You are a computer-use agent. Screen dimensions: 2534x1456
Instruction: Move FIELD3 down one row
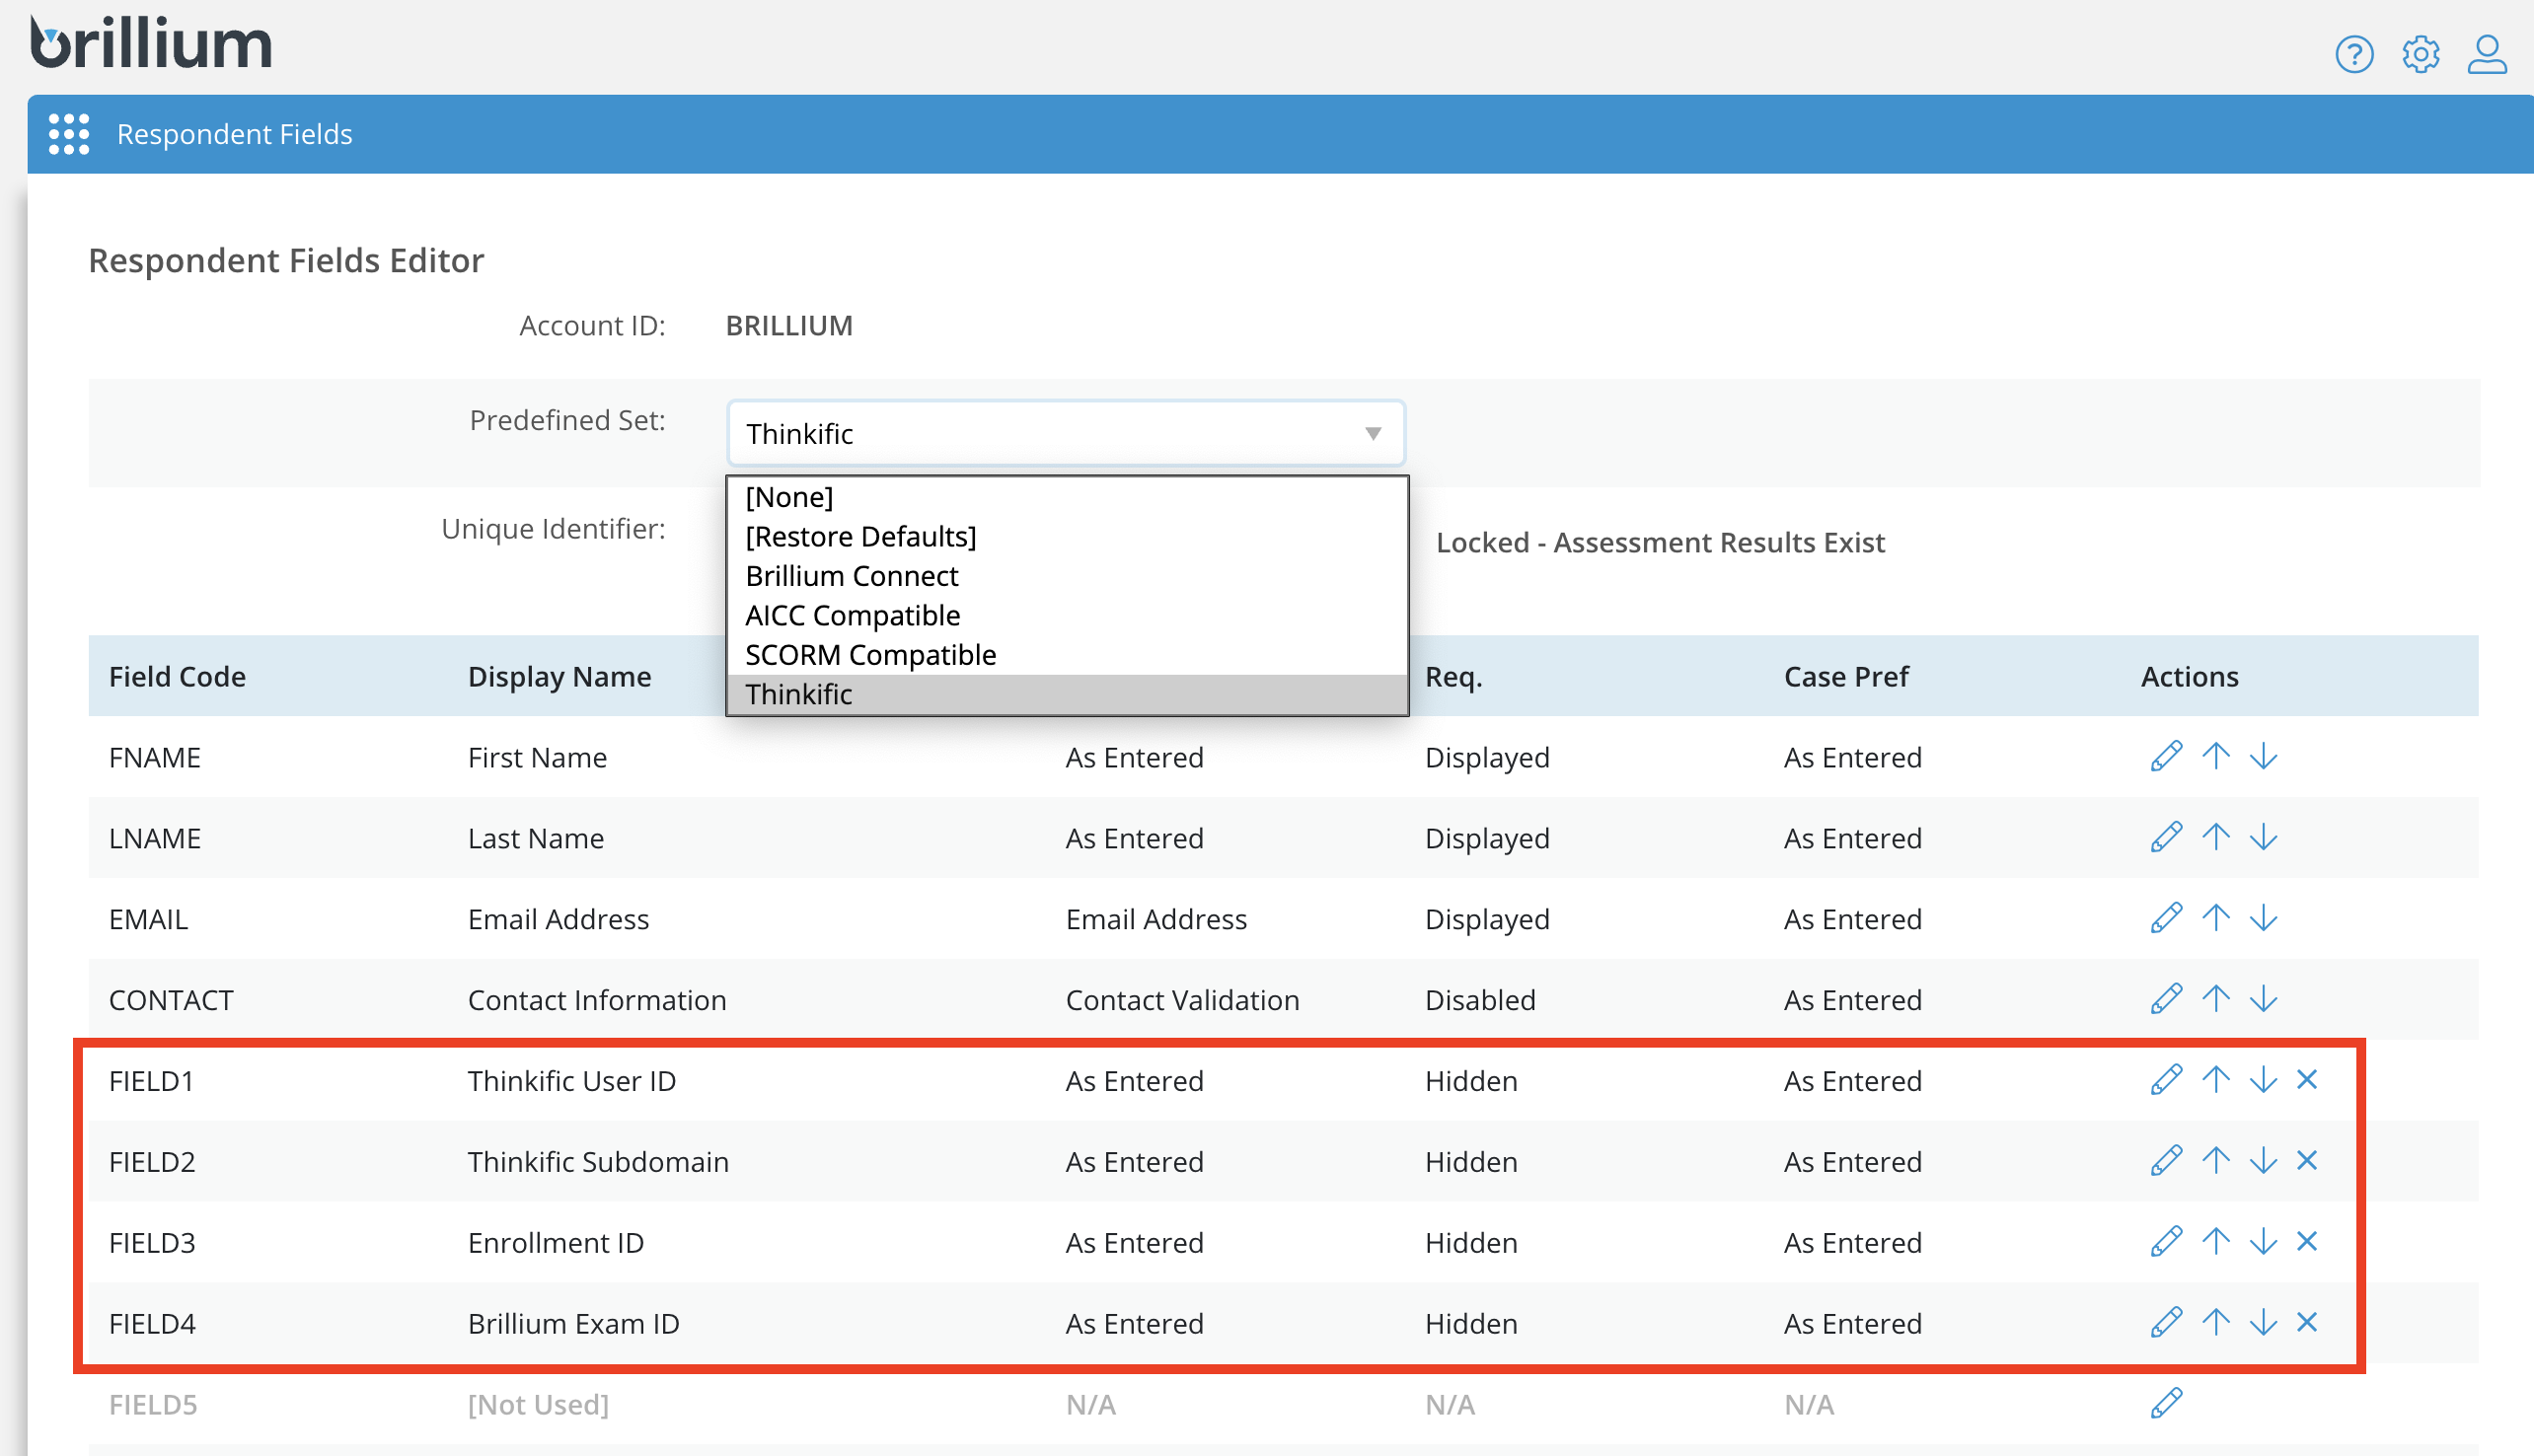pos(2263,1242)
